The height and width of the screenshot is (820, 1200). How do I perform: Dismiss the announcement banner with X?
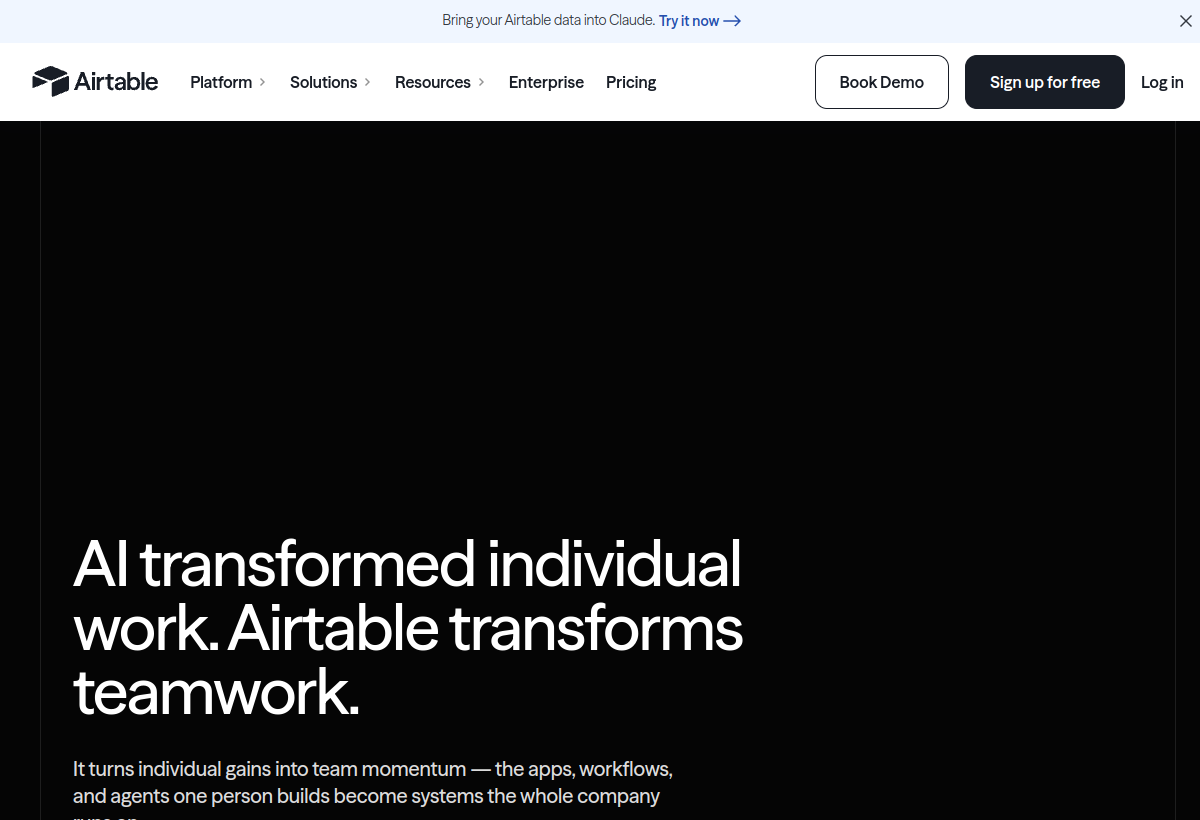[1185, 21]
